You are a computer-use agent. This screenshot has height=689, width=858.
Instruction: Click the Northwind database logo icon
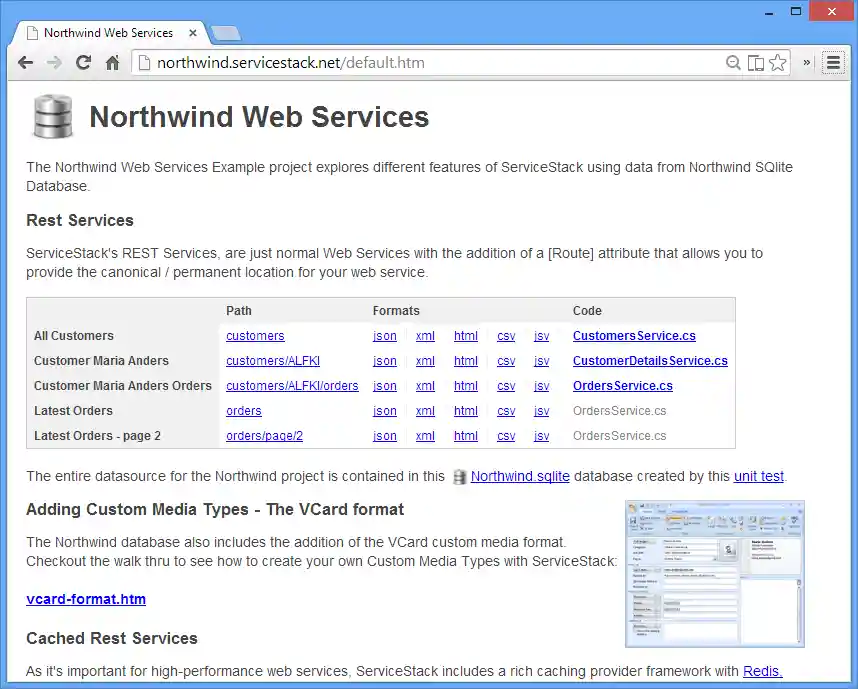[52, 116]
